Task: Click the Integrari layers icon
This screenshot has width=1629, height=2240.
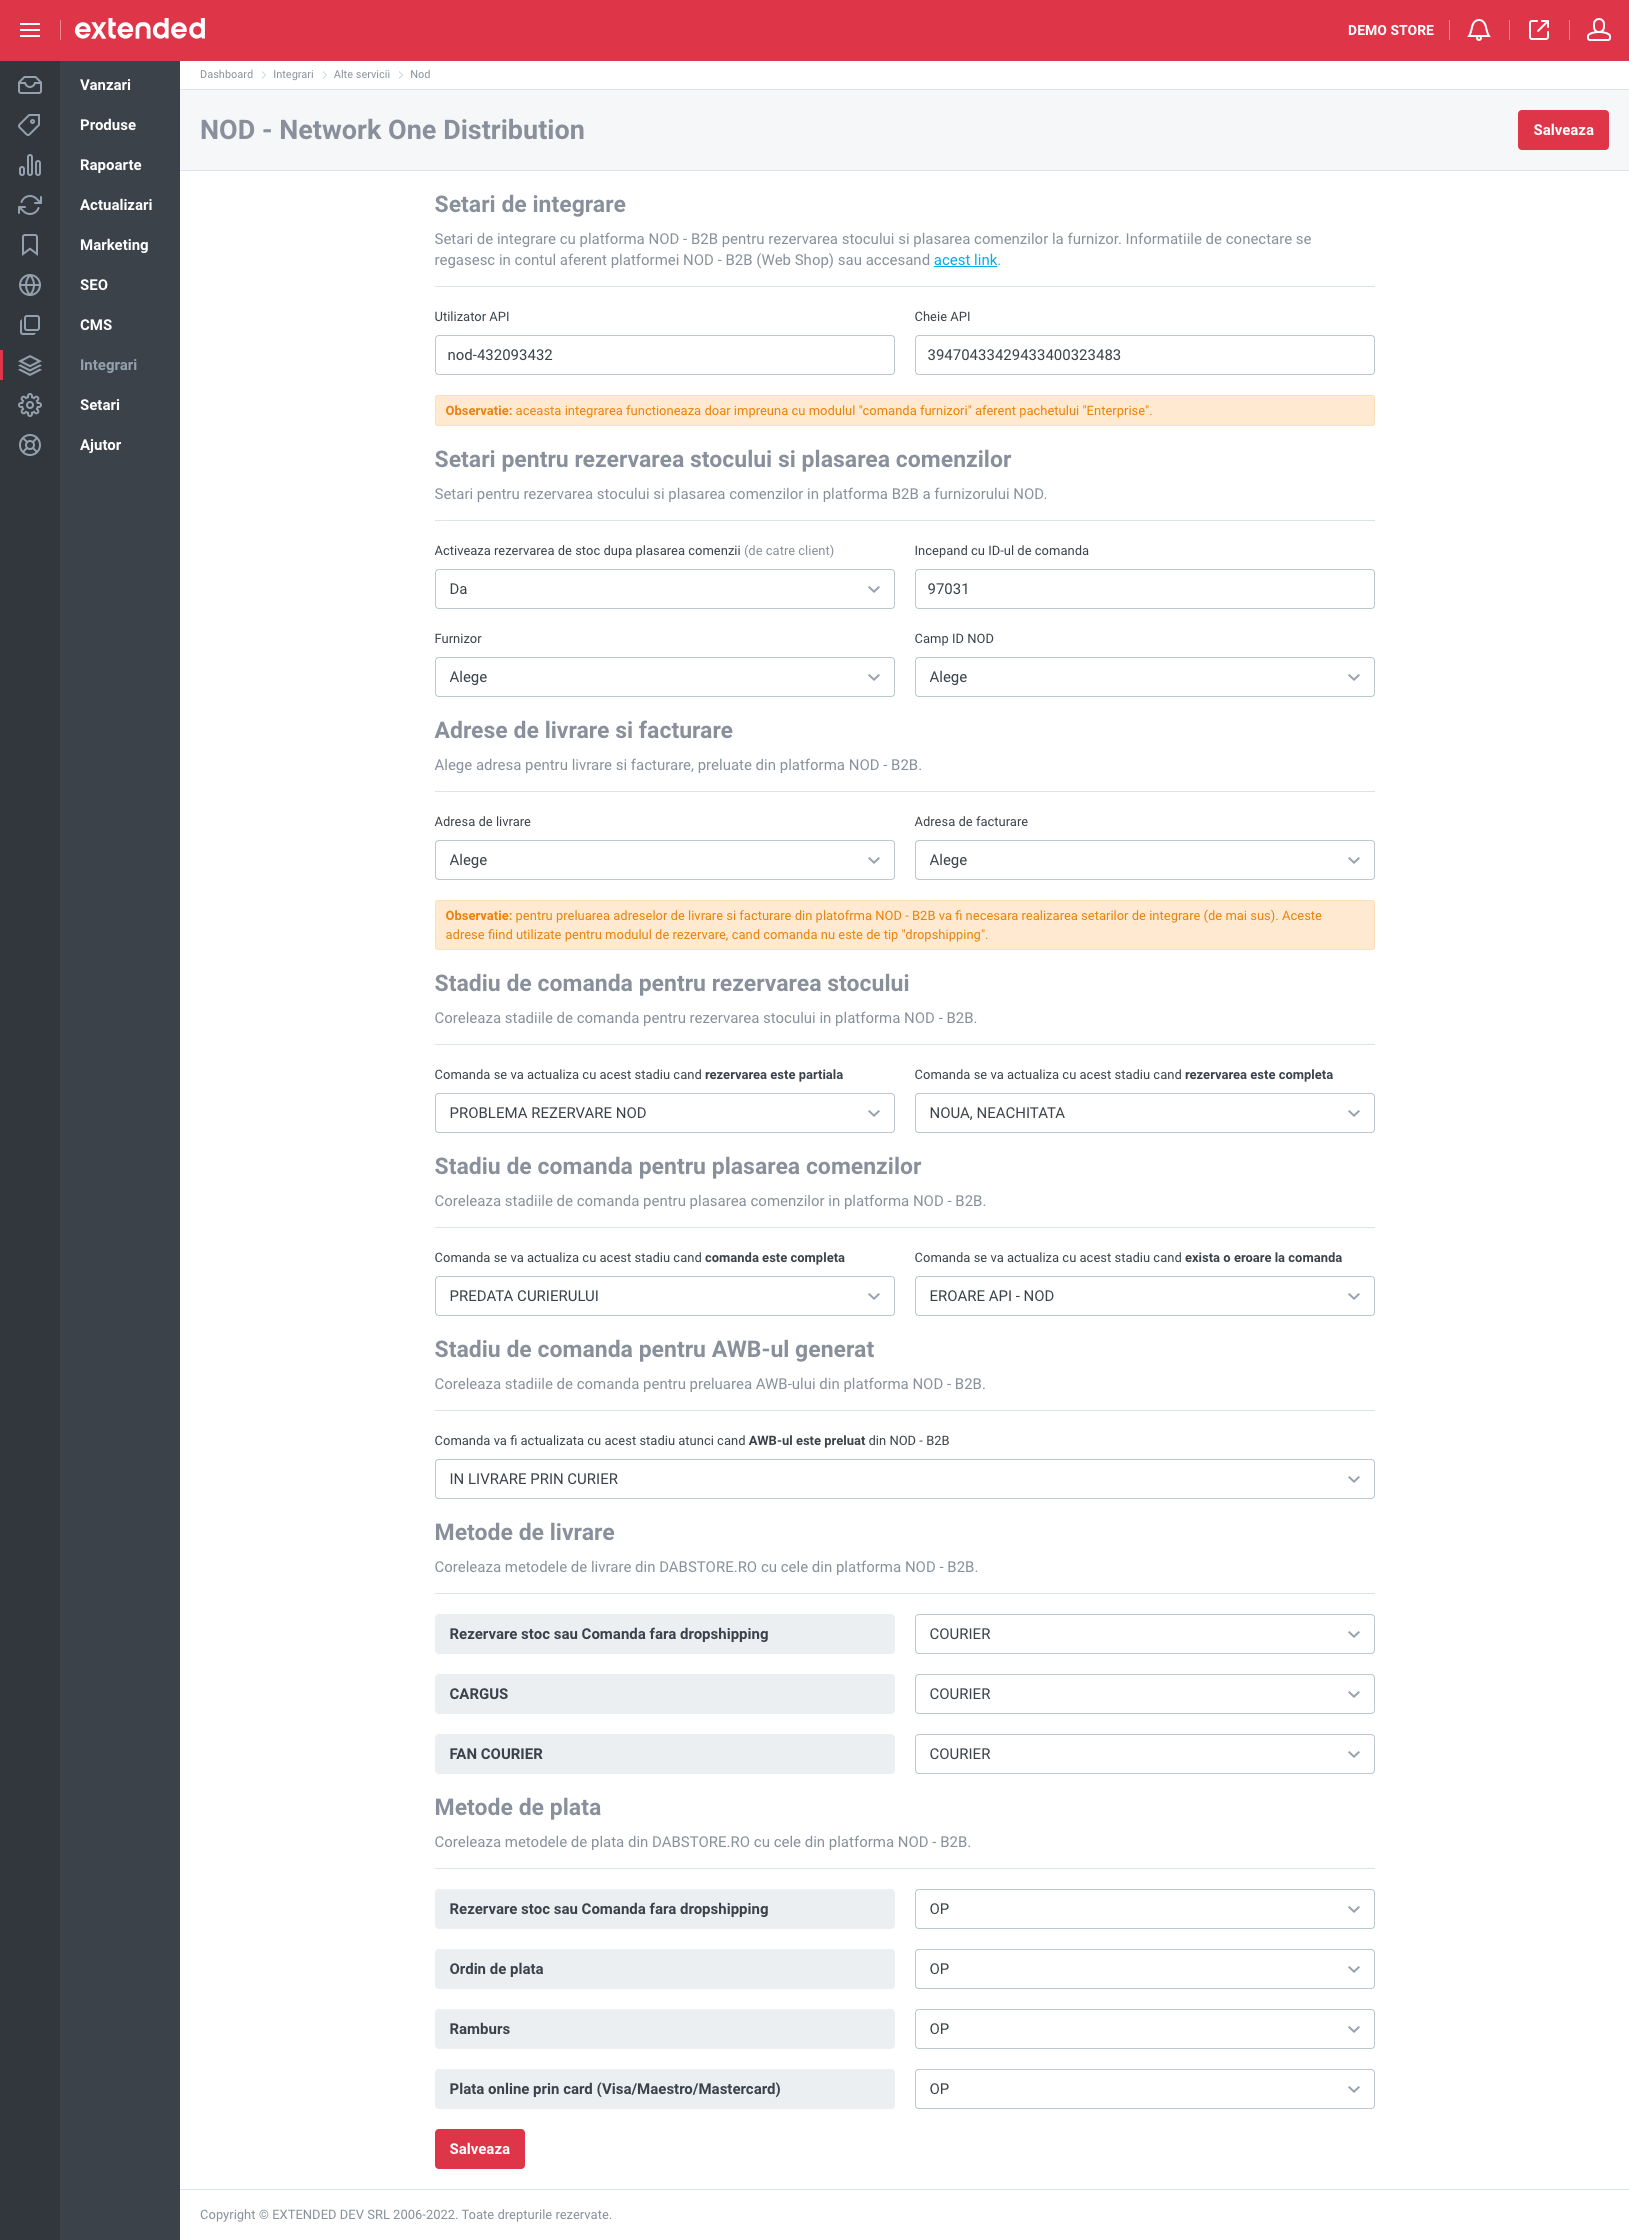Action: click(30, 365)
